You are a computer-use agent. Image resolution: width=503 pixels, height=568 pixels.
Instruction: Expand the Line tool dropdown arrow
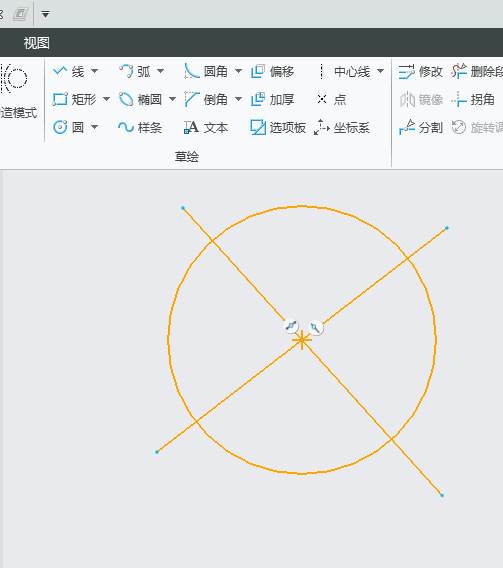pos(95,71)
